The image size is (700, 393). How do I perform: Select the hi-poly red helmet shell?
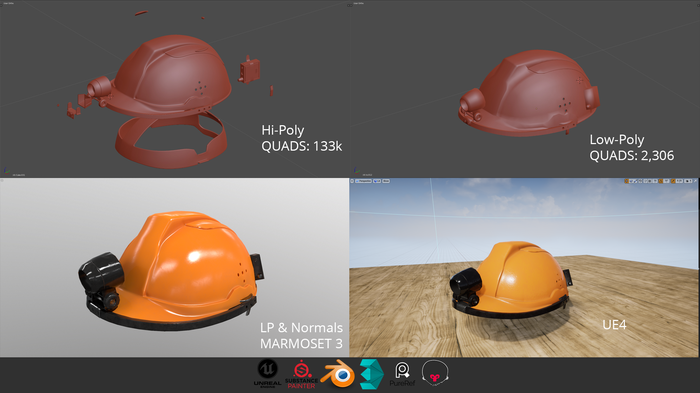pos(174,76)
